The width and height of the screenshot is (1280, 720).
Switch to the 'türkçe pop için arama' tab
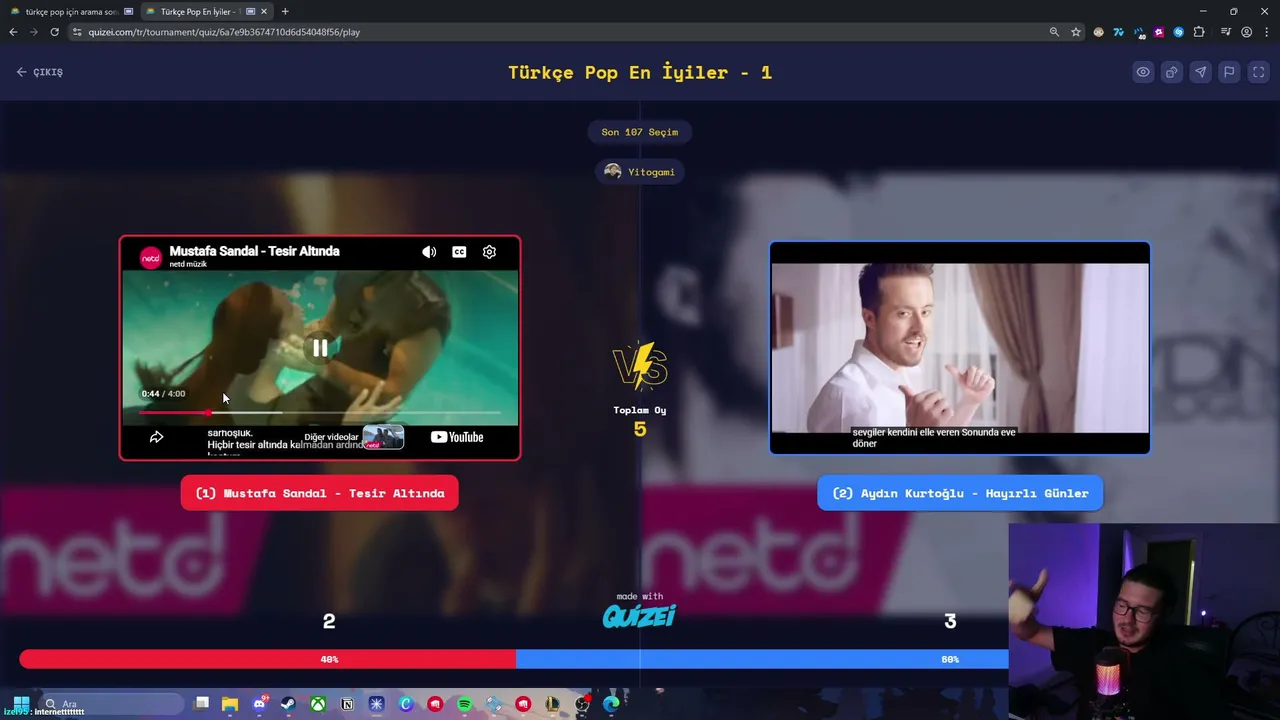[x=70, y=12]
